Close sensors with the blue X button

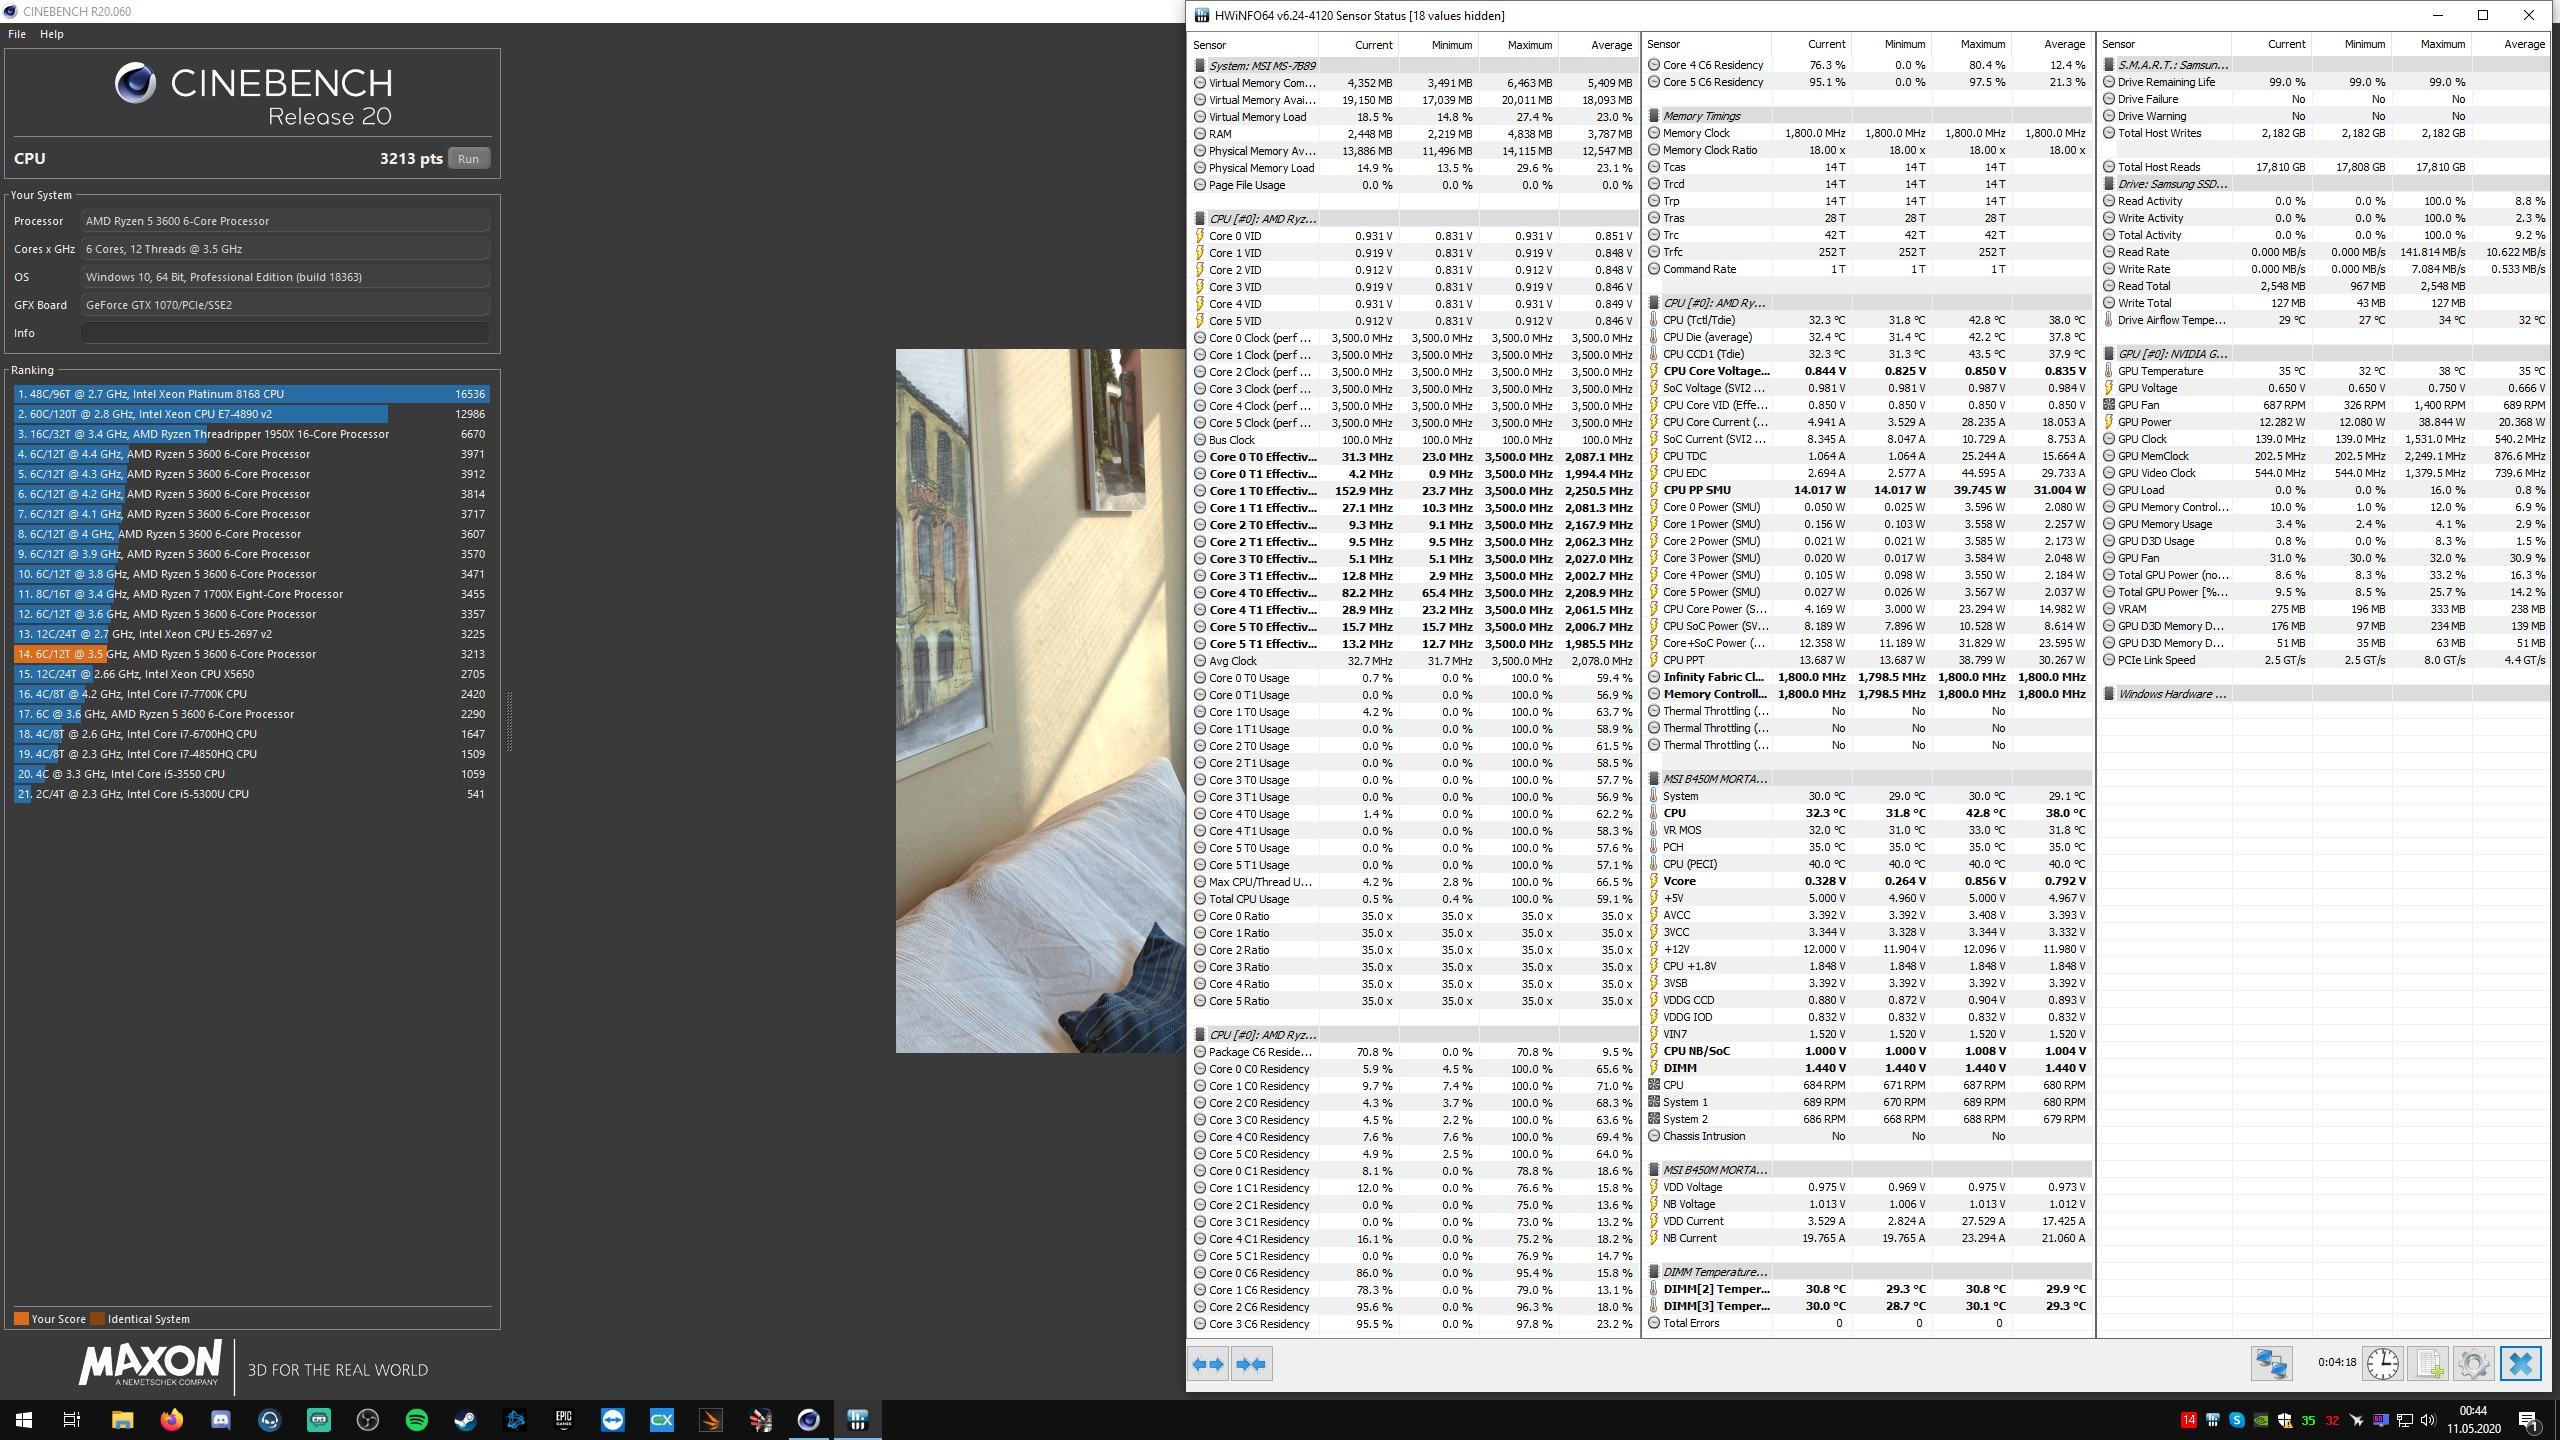2520,1364
